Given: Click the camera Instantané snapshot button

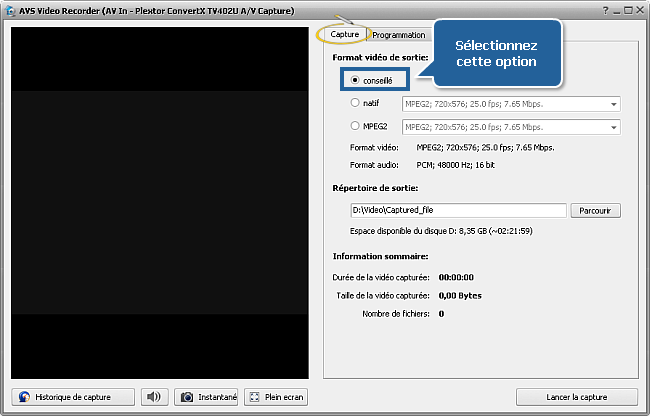Looking at the screenshot, I should [206, 397].
